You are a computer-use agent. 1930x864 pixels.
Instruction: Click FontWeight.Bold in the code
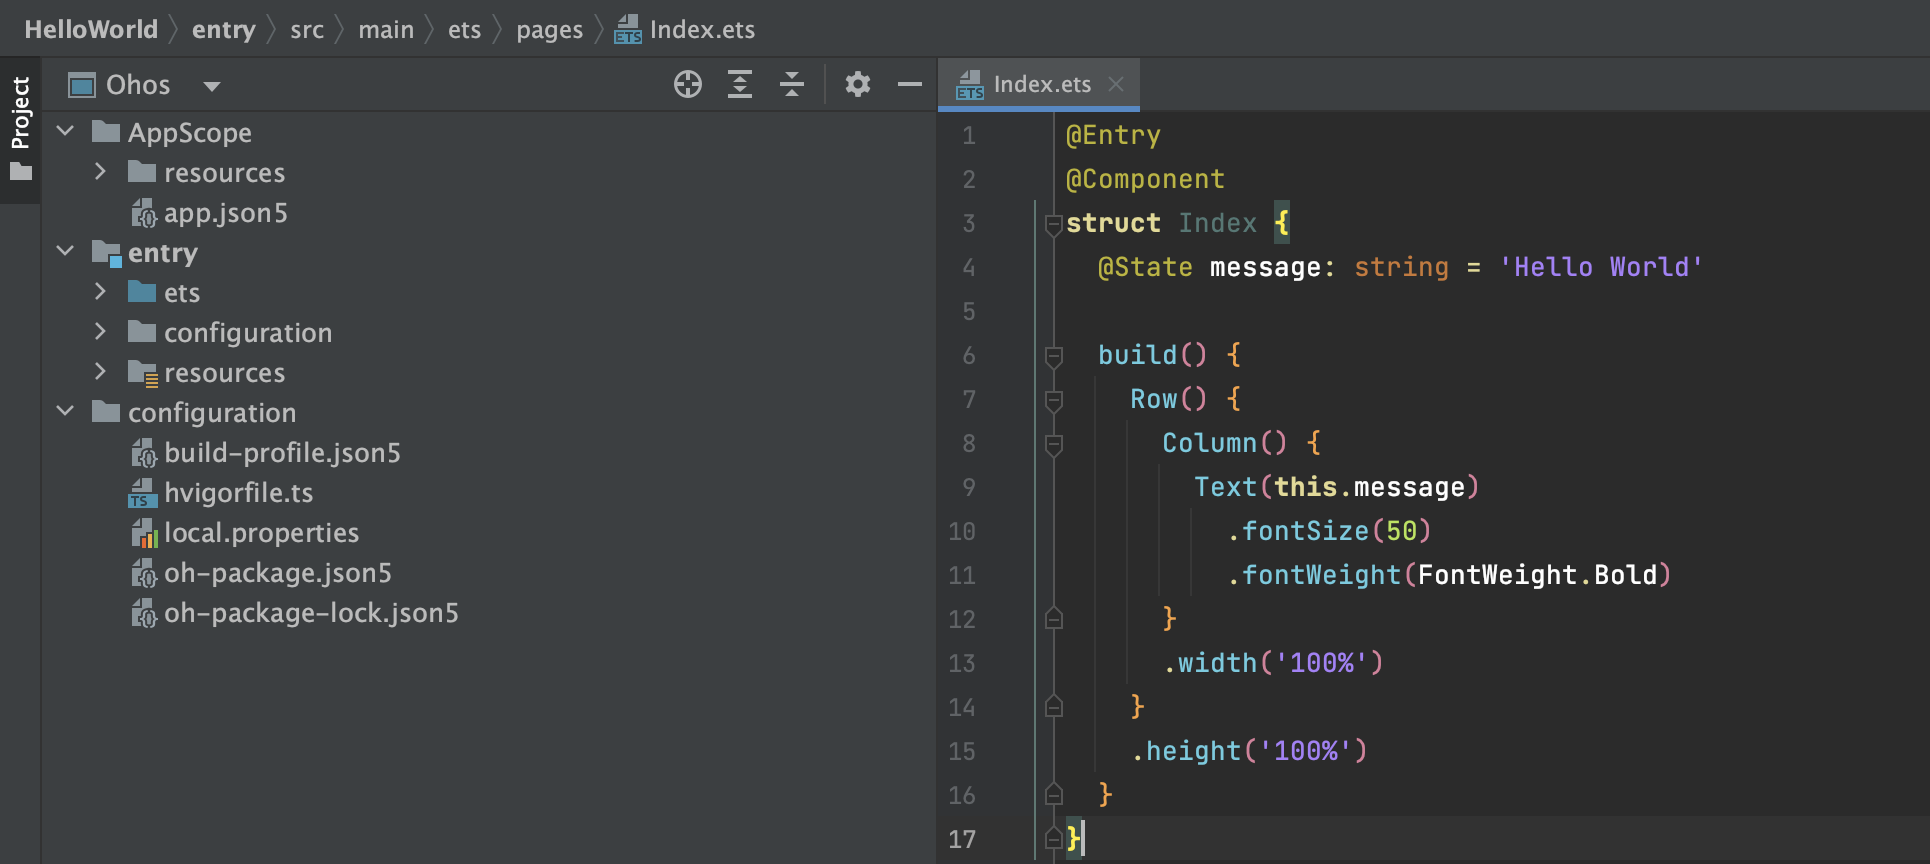click(1537, 575)
